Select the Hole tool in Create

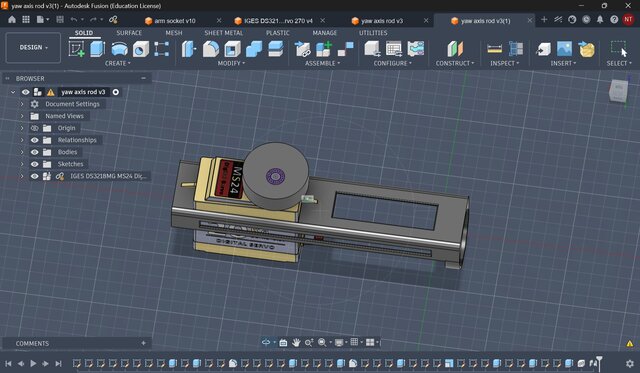140,49
